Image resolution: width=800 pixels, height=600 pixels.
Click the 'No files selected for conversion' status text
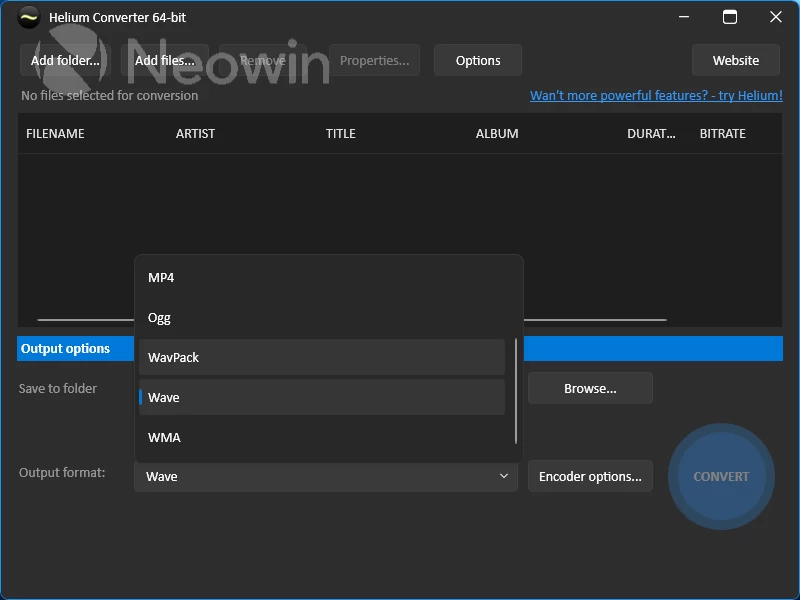[x=109, y=95]
